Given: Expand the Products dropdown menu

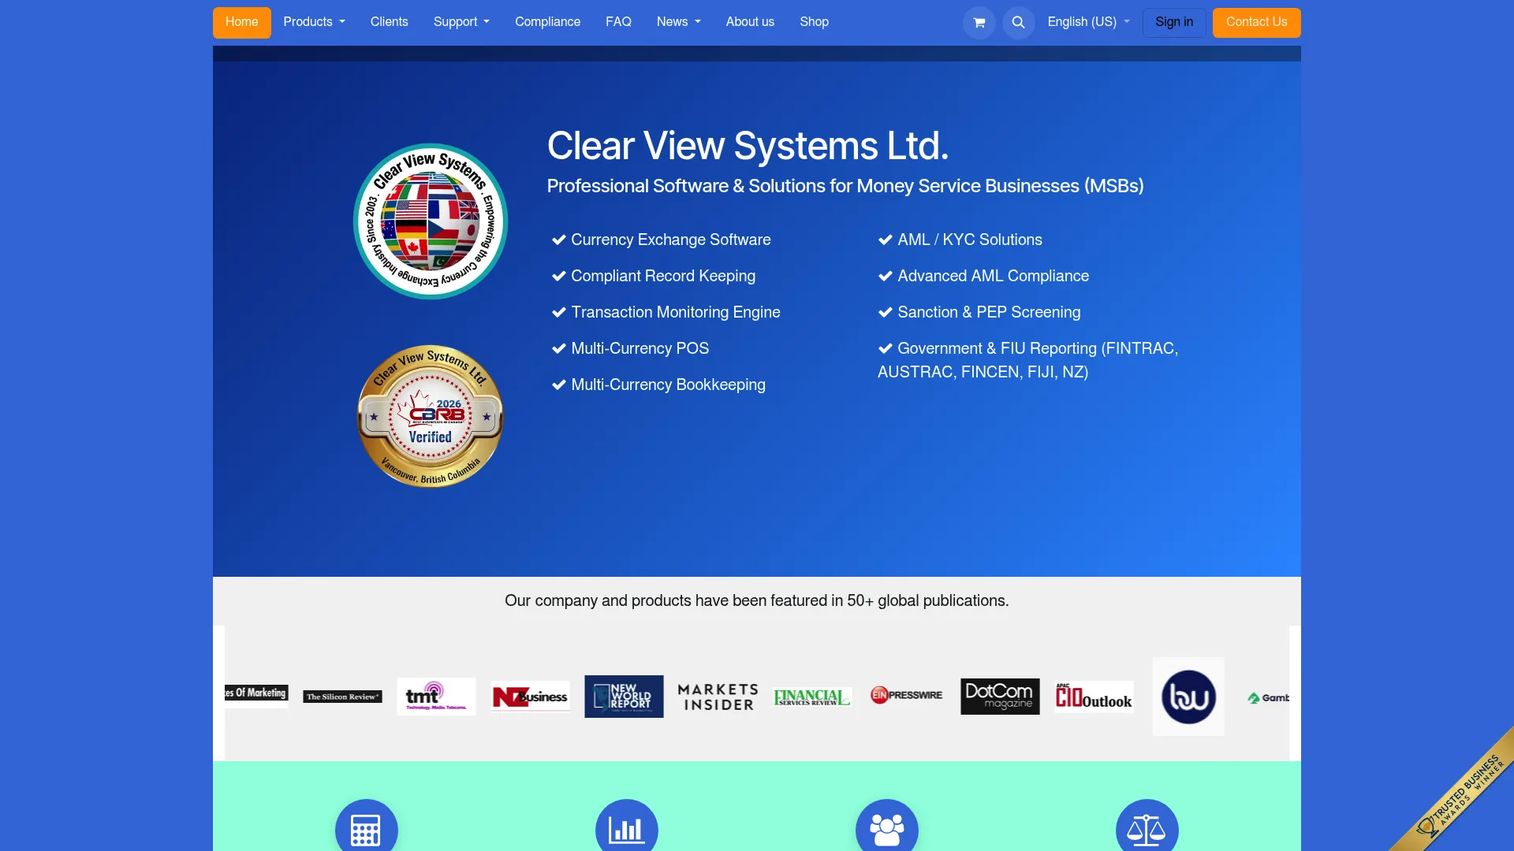Looking at the screenshot, I should (x=314, y=22).
